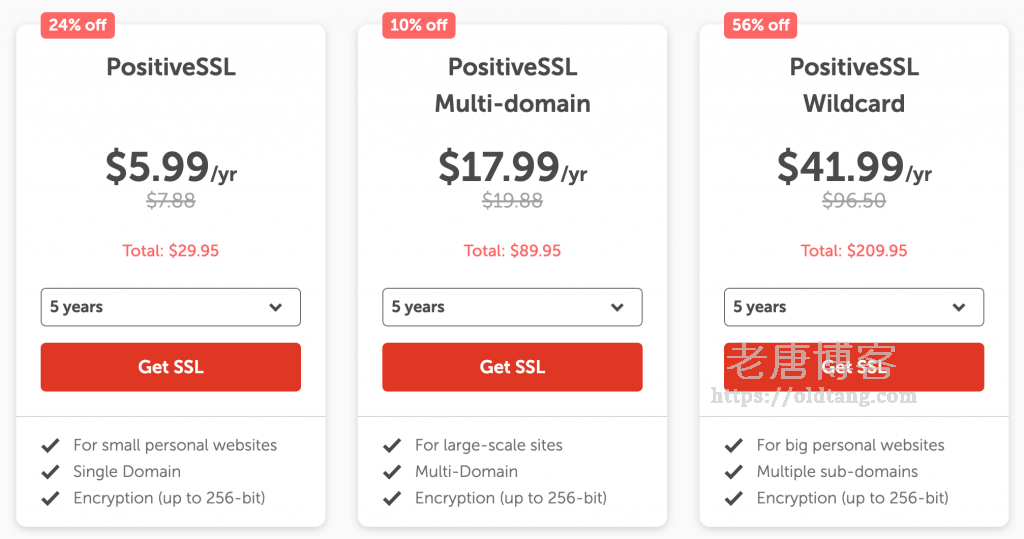Screen dimensions: 1024x539
Task: Open the Wildcard 5 years term selector
Action: (853, 307)
